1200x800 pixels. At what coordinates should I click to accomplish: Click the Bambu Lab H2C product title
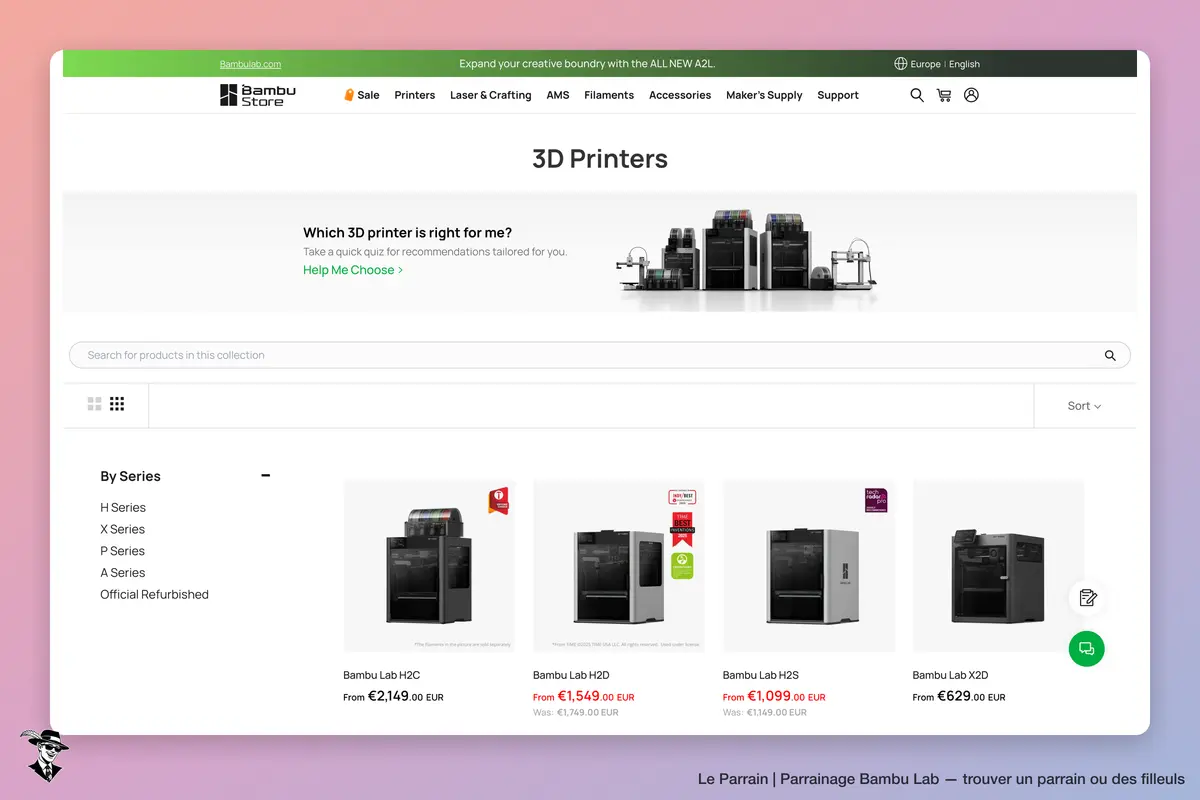pyautogui.click(x=382, y=675)
